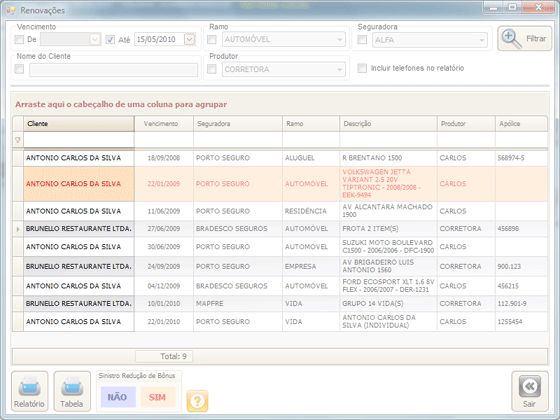Click the Tabela printer button

72,391
